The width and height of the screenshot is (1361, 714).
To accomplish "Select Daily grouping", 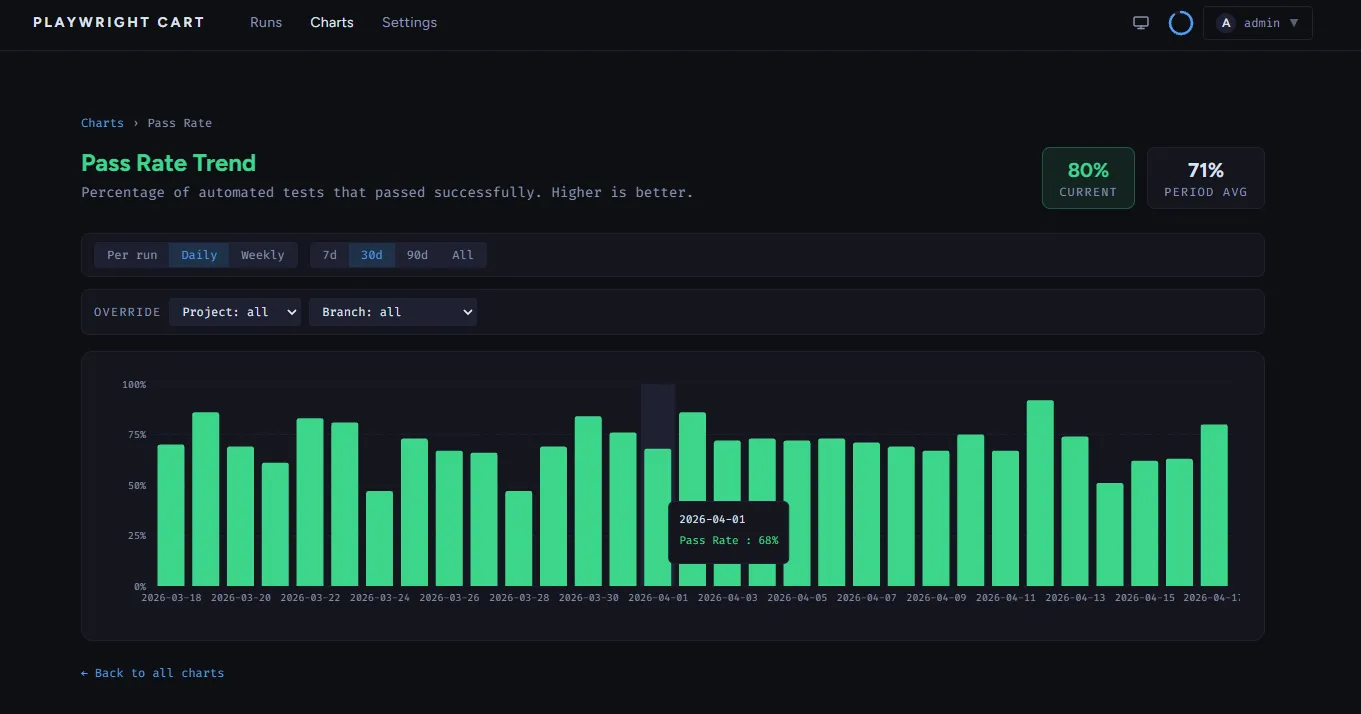I will click(x=199, y=255).
